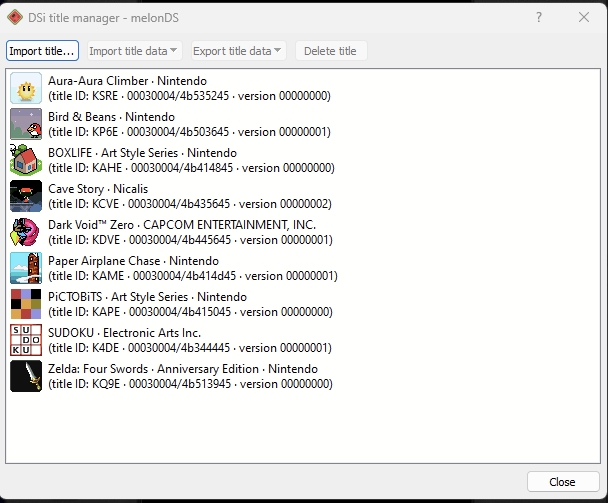
Task: Click the Aura-Aura Climber game icon
Action: [x=25, y=88]
